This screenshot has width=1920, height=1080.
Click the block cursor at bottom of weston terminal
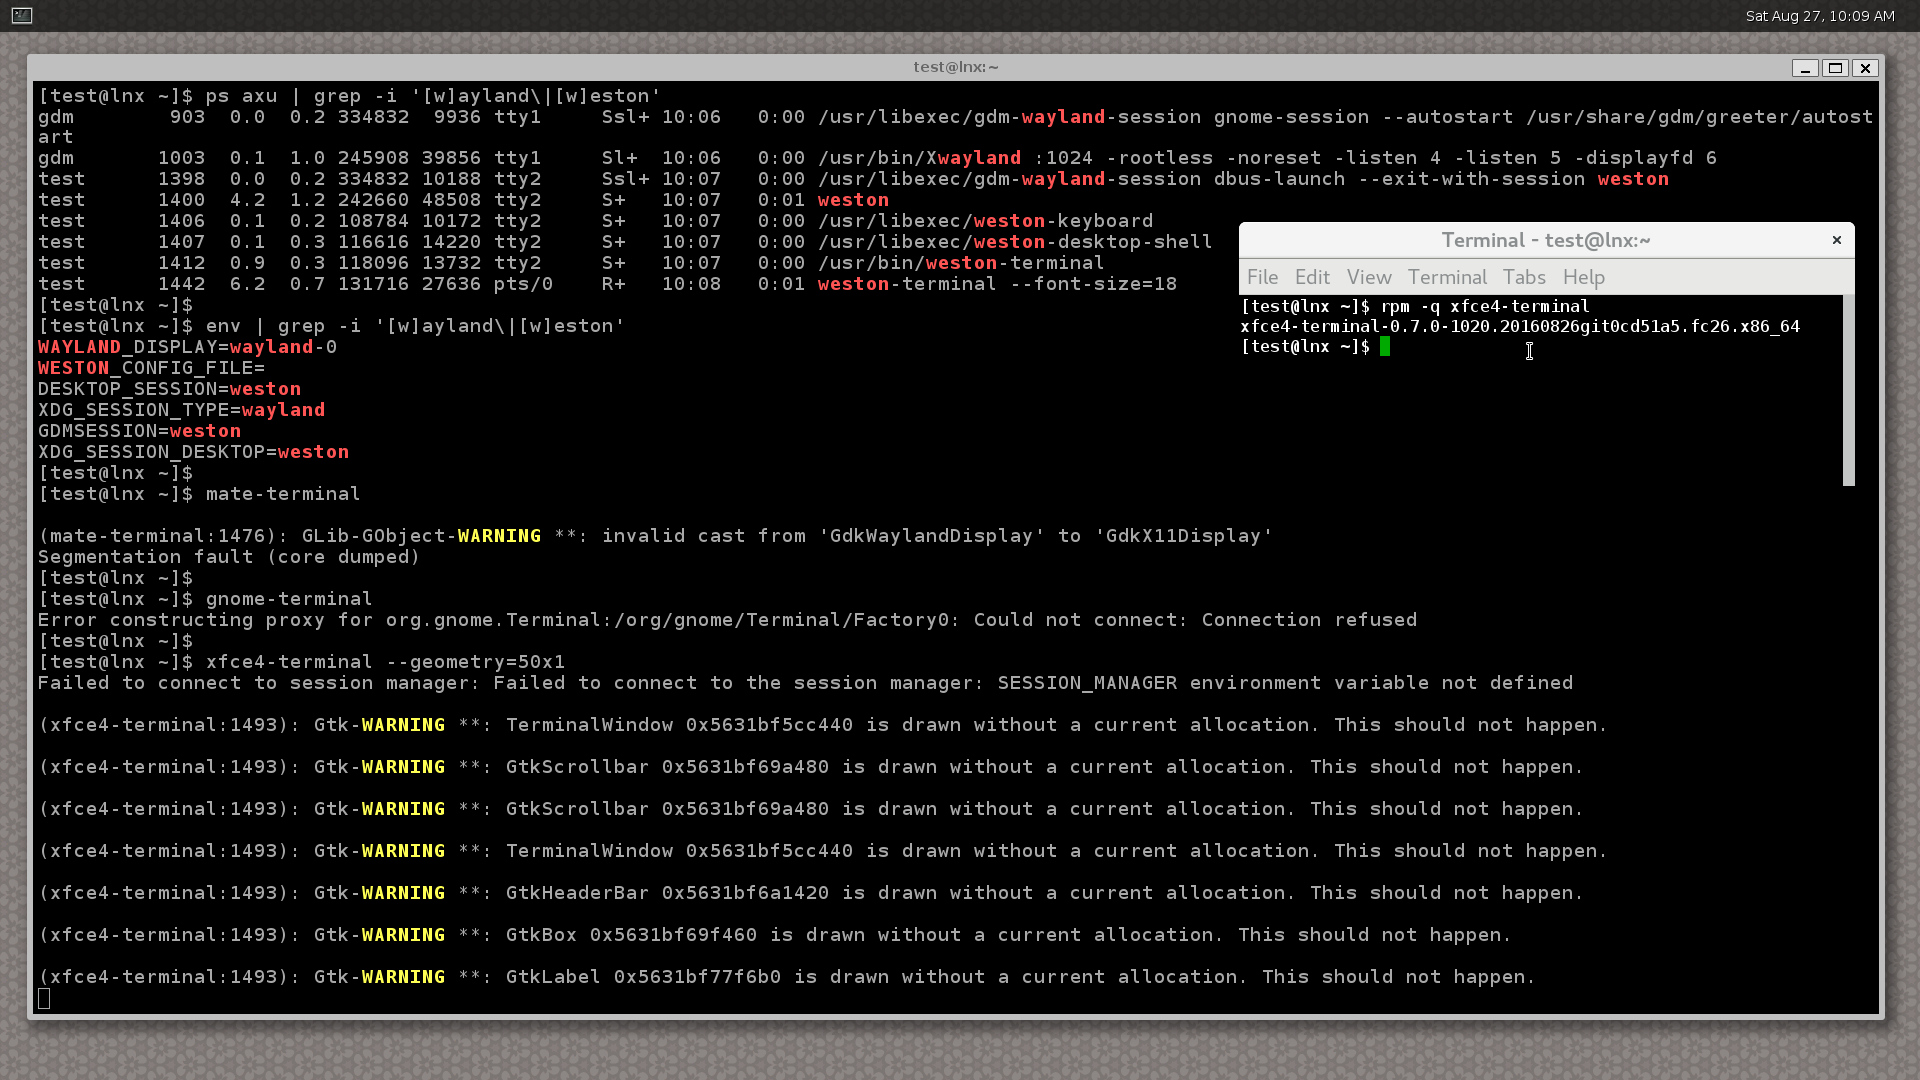(x=44, y=998)
